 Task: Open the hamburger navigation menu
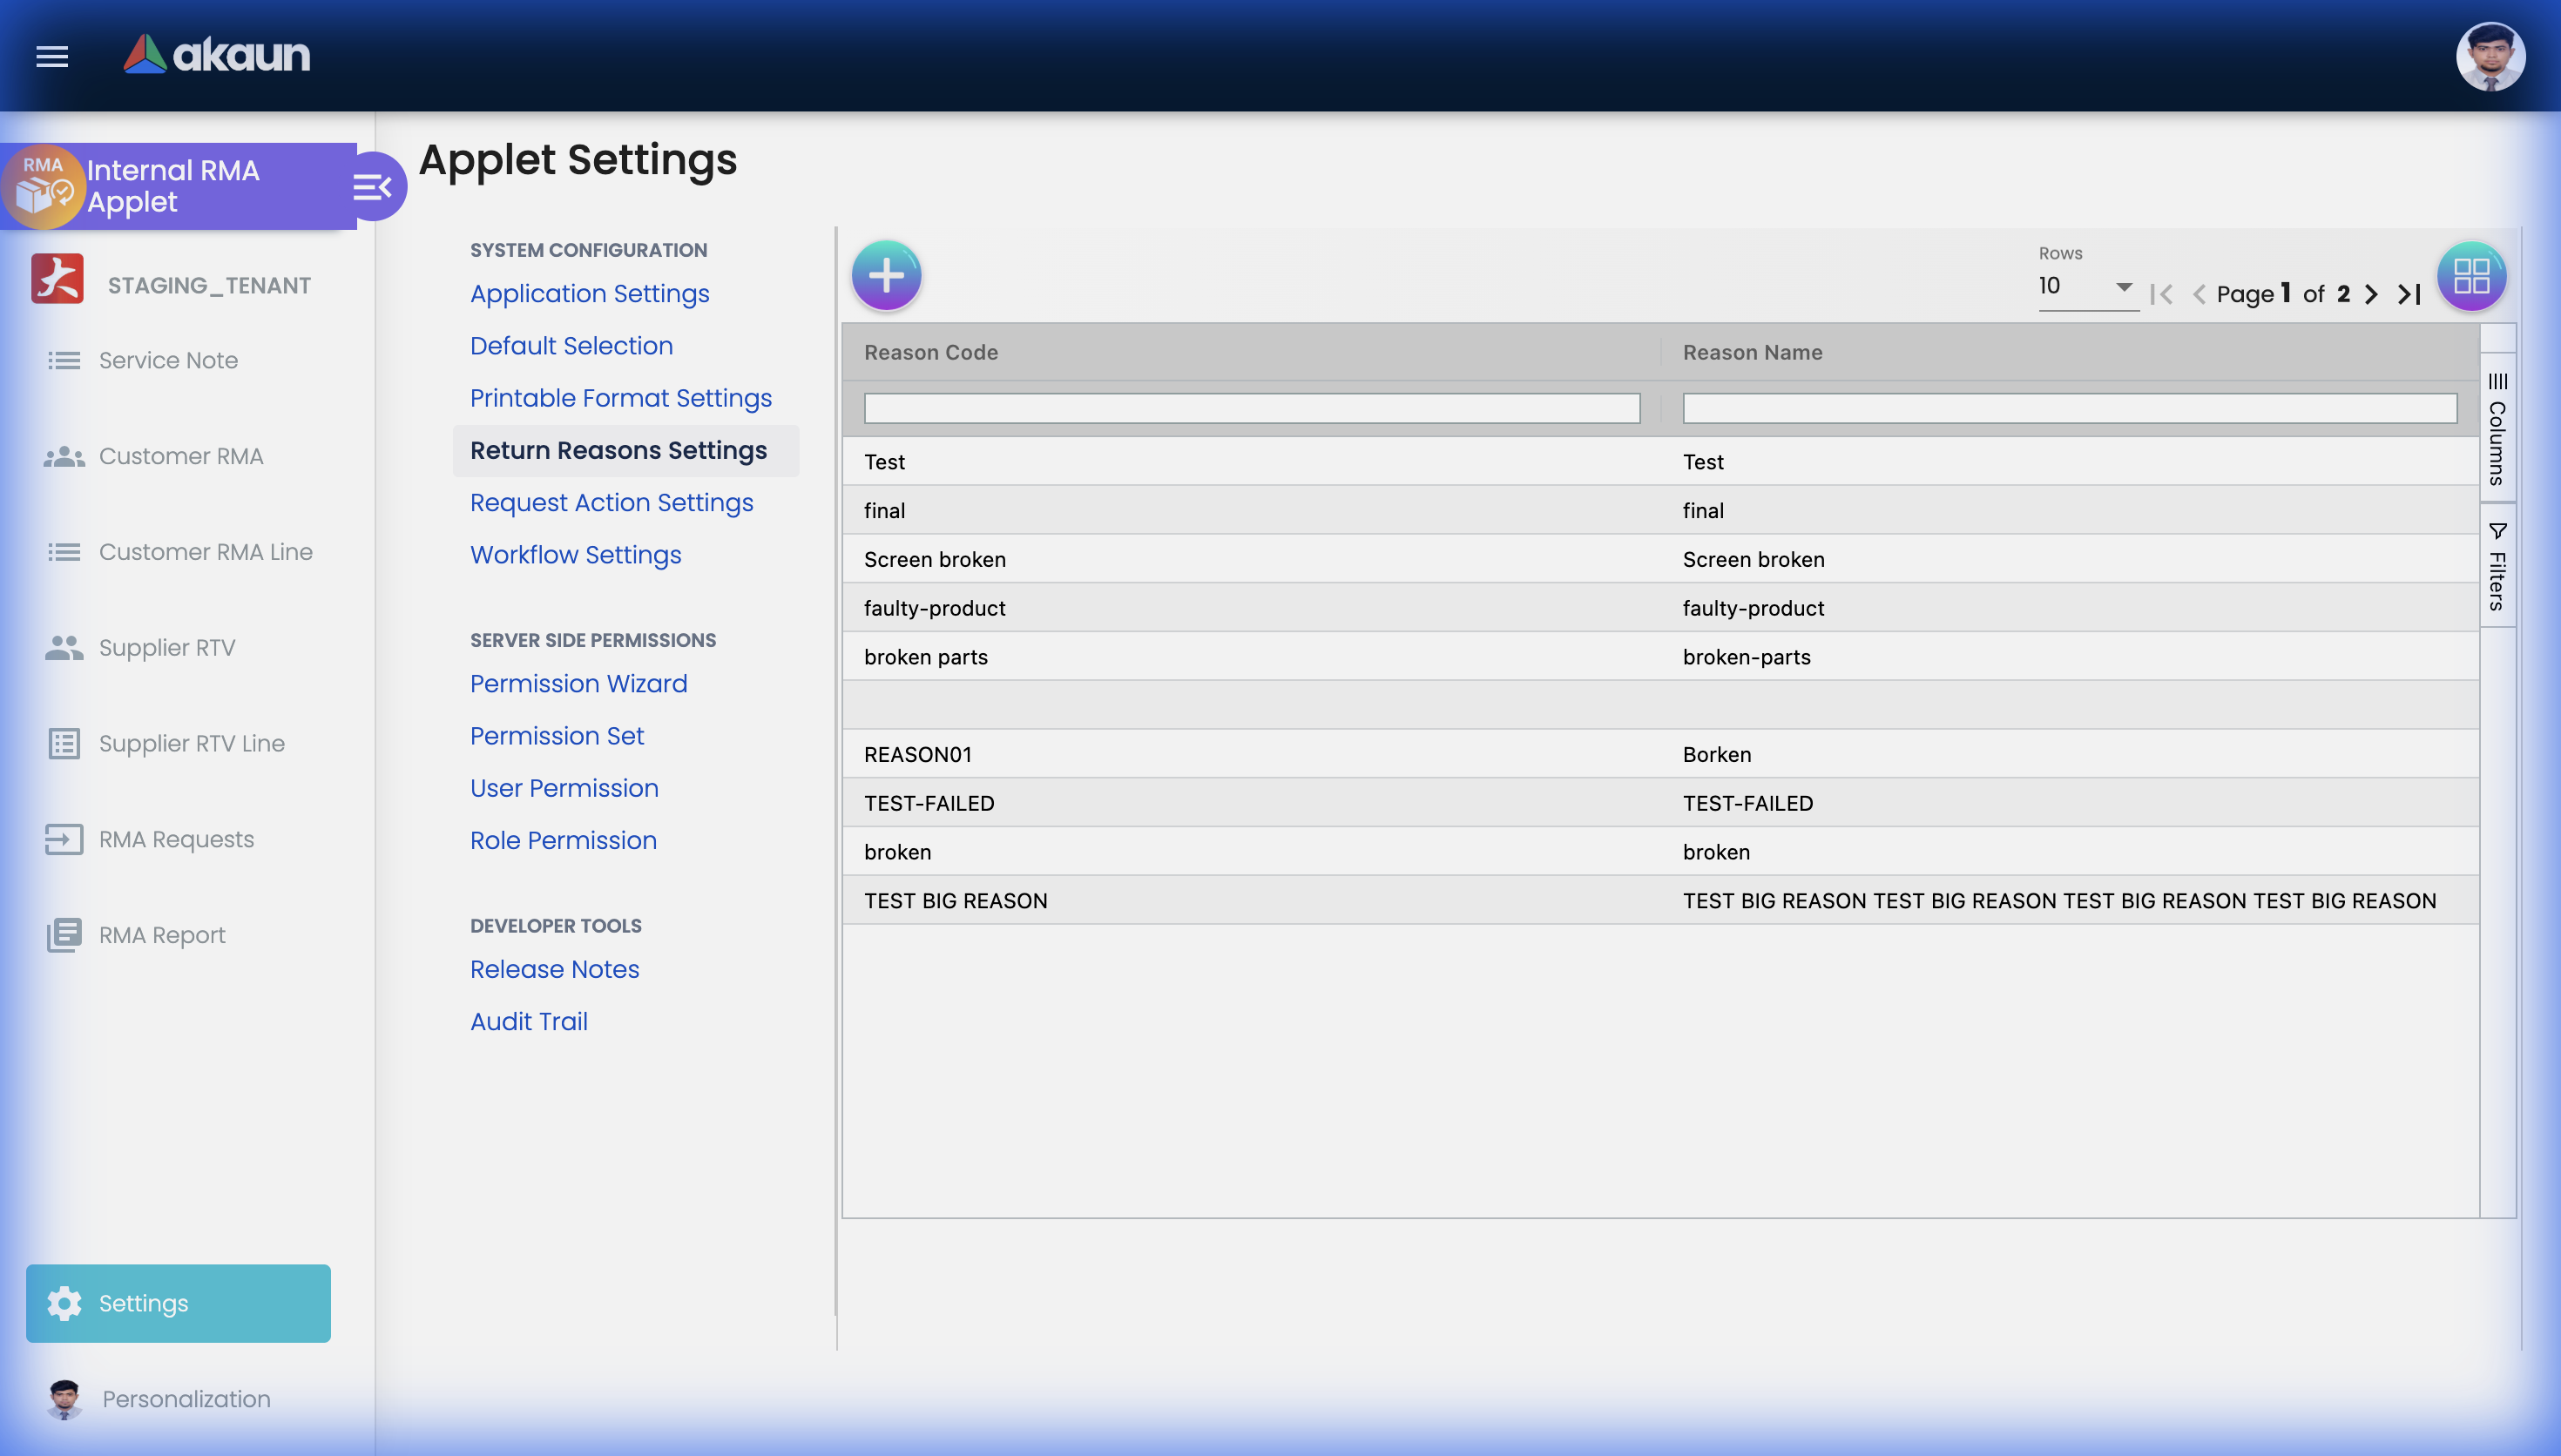click(x=51, y=56)
